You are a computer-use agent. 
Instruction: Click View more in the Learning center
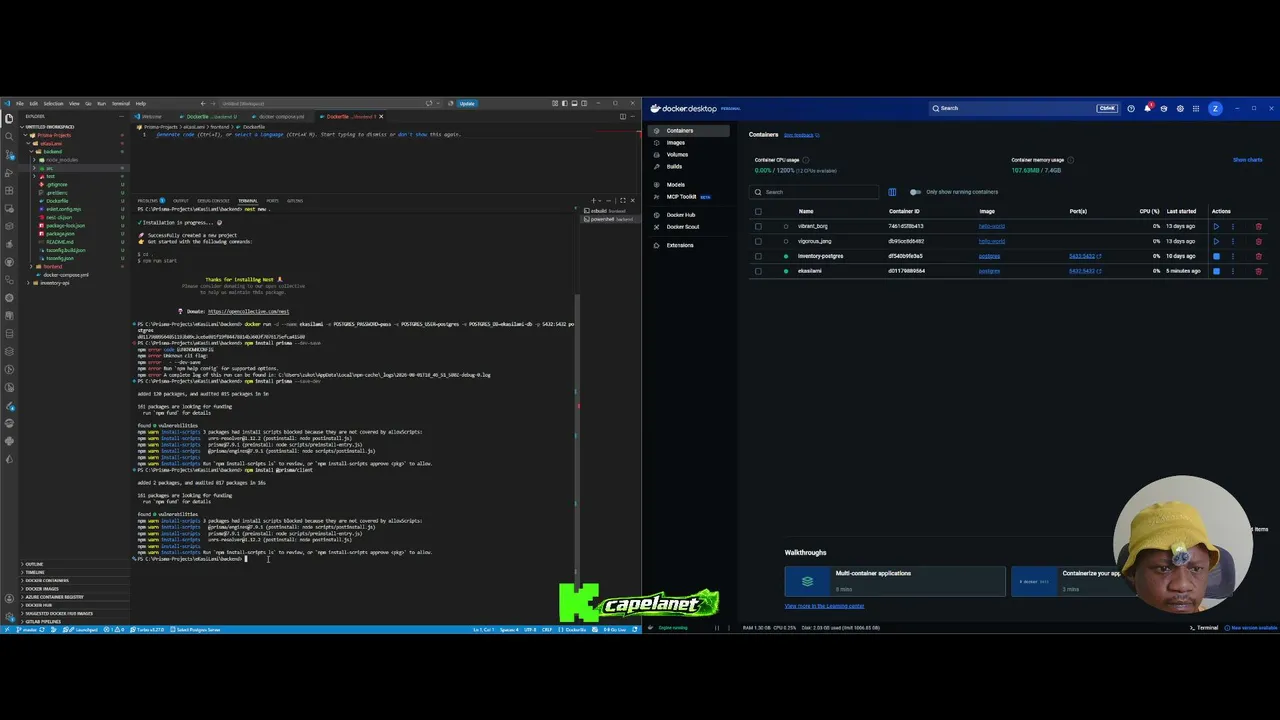[x=824, y=606]
